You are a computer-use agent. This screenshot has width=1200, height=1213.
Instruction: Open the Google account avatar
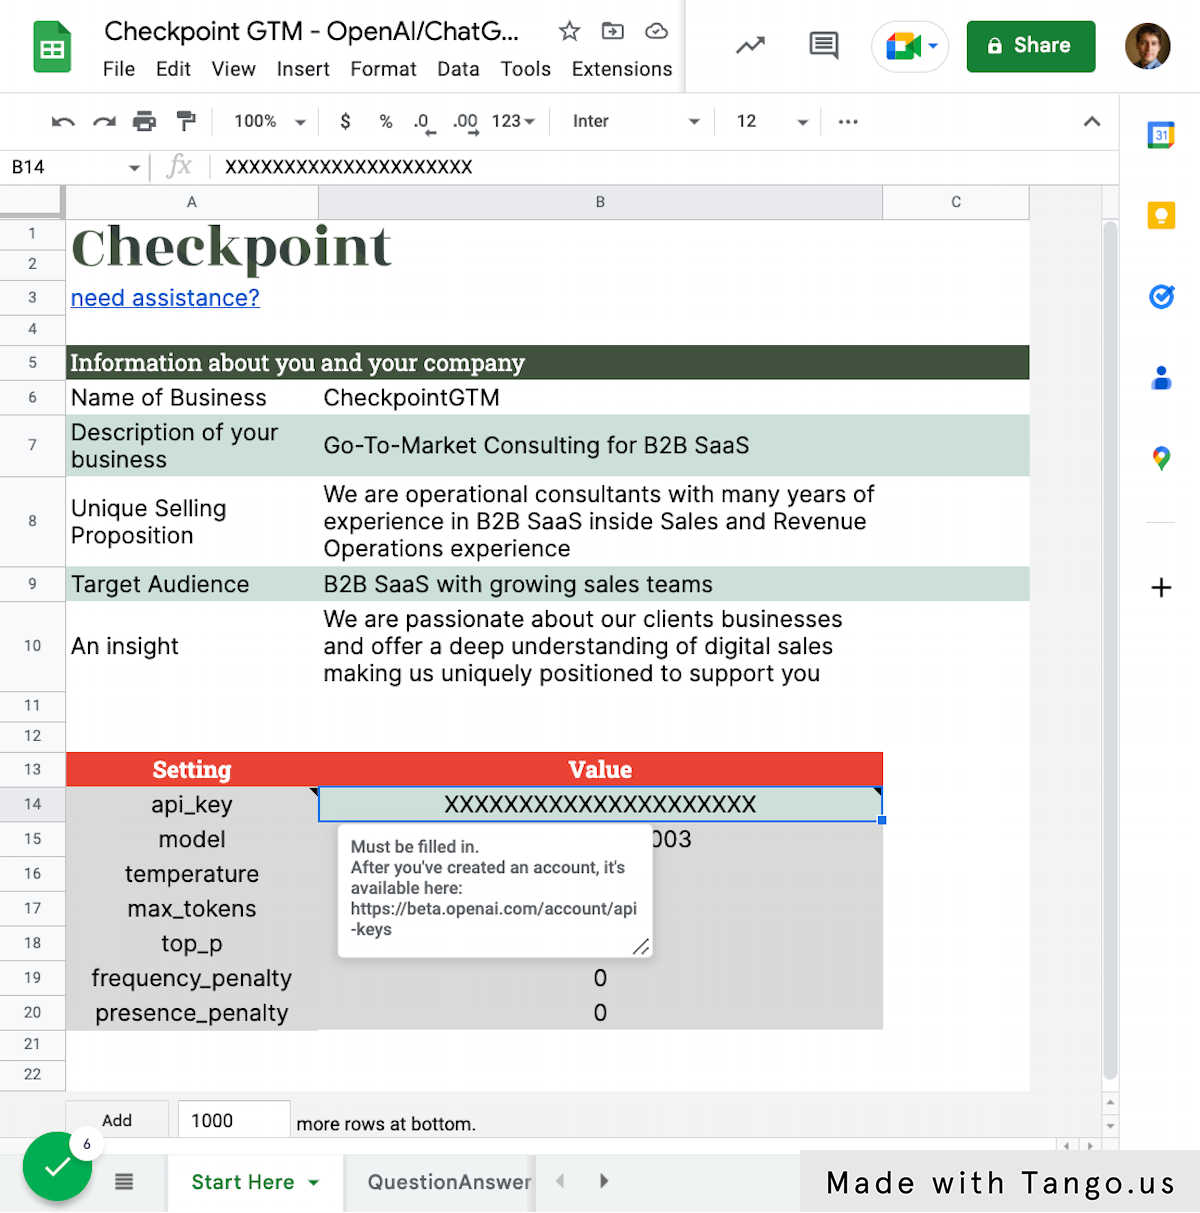point(1148,46)
